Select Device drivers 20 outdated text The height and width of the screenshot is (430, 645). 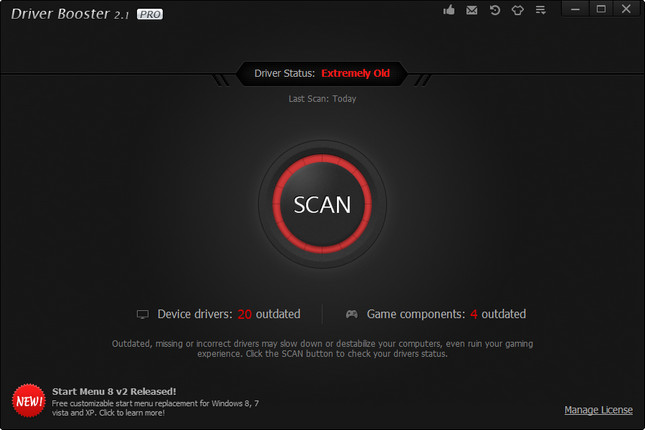pyautogui.click(x=229, y=314)
